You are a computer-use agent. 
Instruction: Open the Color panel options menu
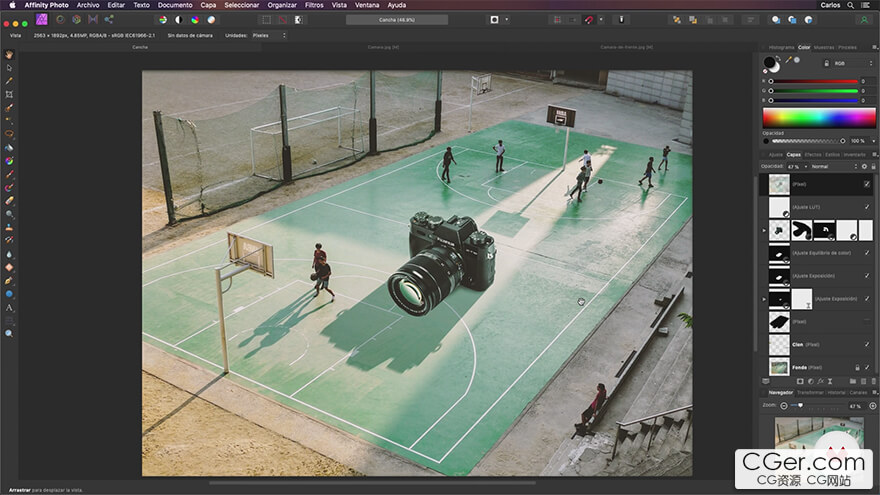[x=874, y=47]
